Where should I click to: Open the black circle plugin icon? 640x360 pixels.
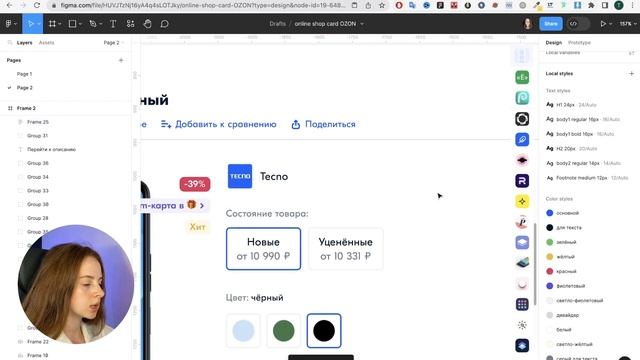(x=522, y=119)
